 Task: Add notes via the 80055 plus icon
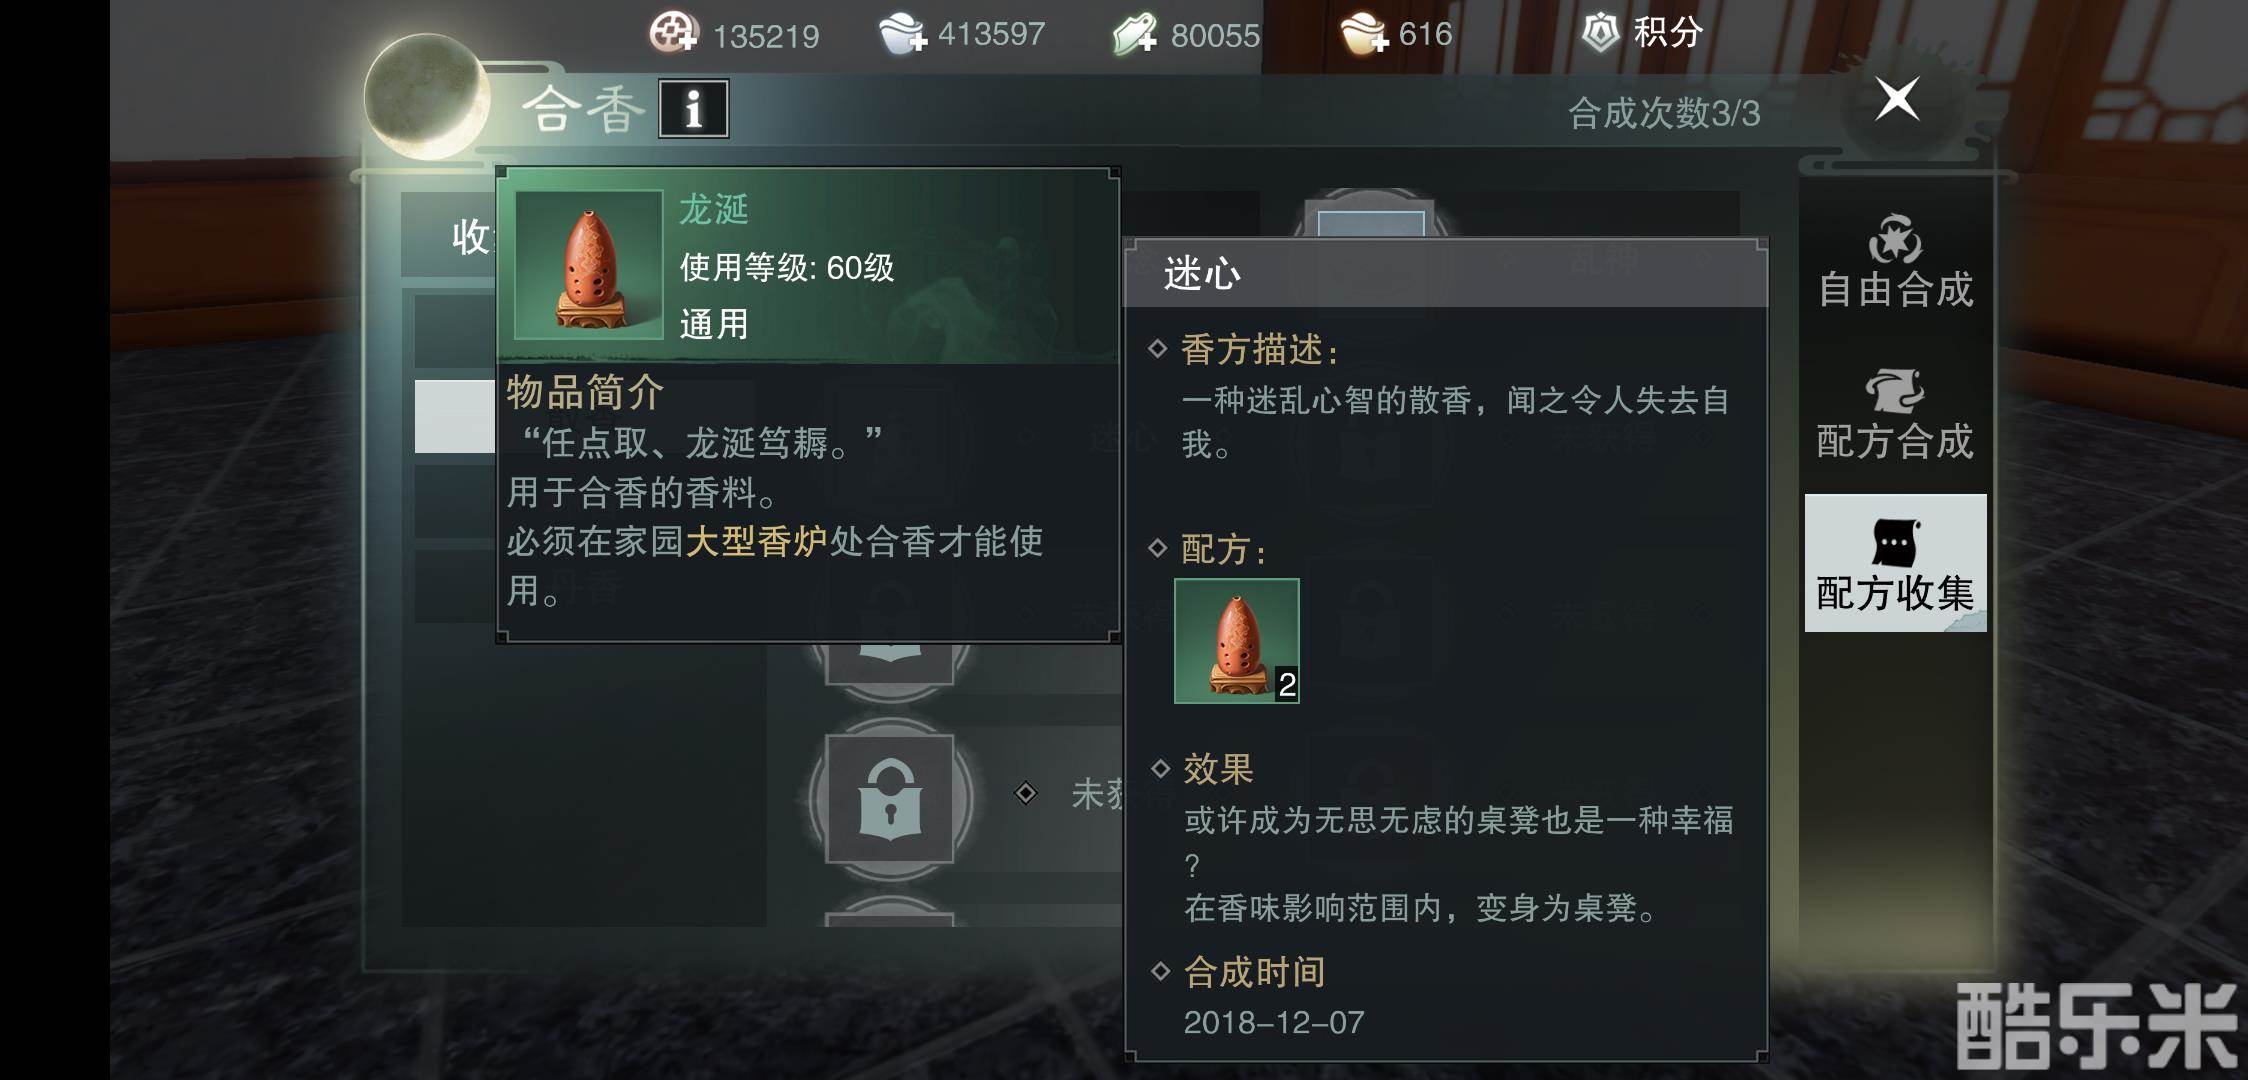coord(1135,34)
